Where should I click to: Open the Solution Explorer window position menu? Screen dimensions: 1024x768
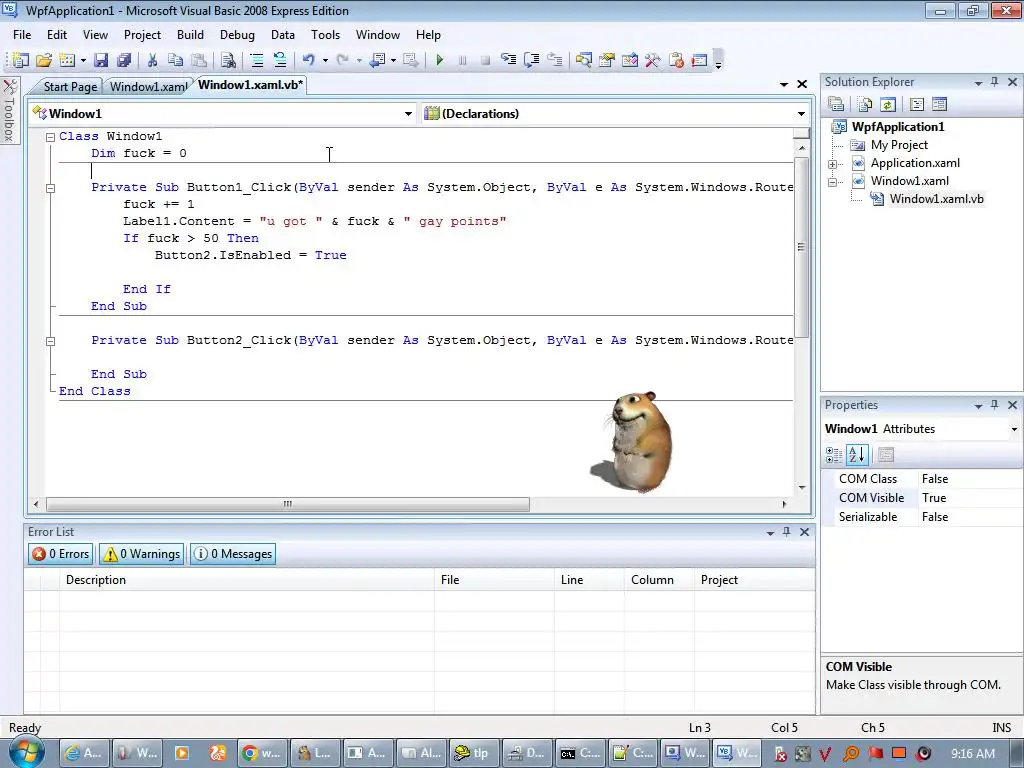pos(978,82)
